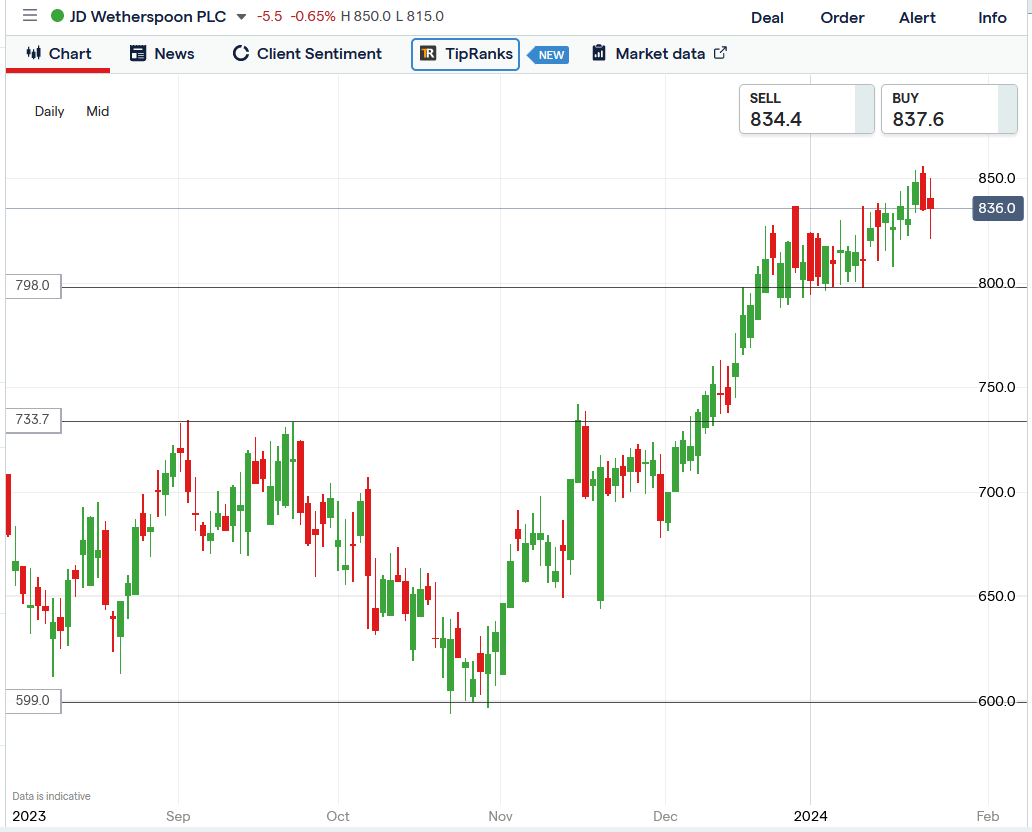Select the 599.0 horizontal line label
Screen dimensions: 1032x832
(33, 701)
